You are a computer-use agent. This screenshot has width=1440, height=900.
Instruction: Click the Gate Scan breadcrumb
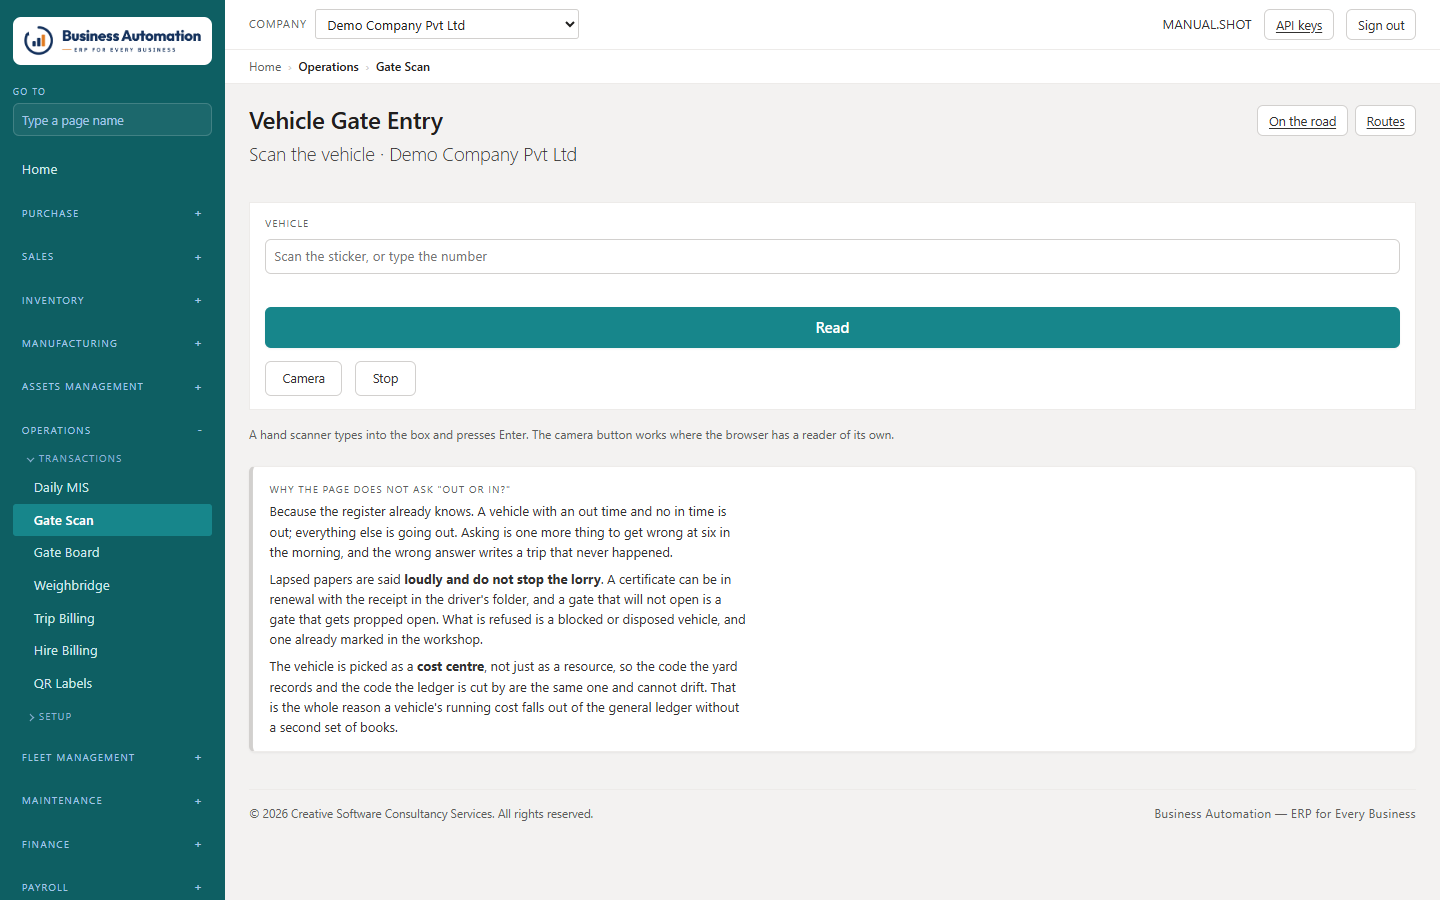(403, 67)
